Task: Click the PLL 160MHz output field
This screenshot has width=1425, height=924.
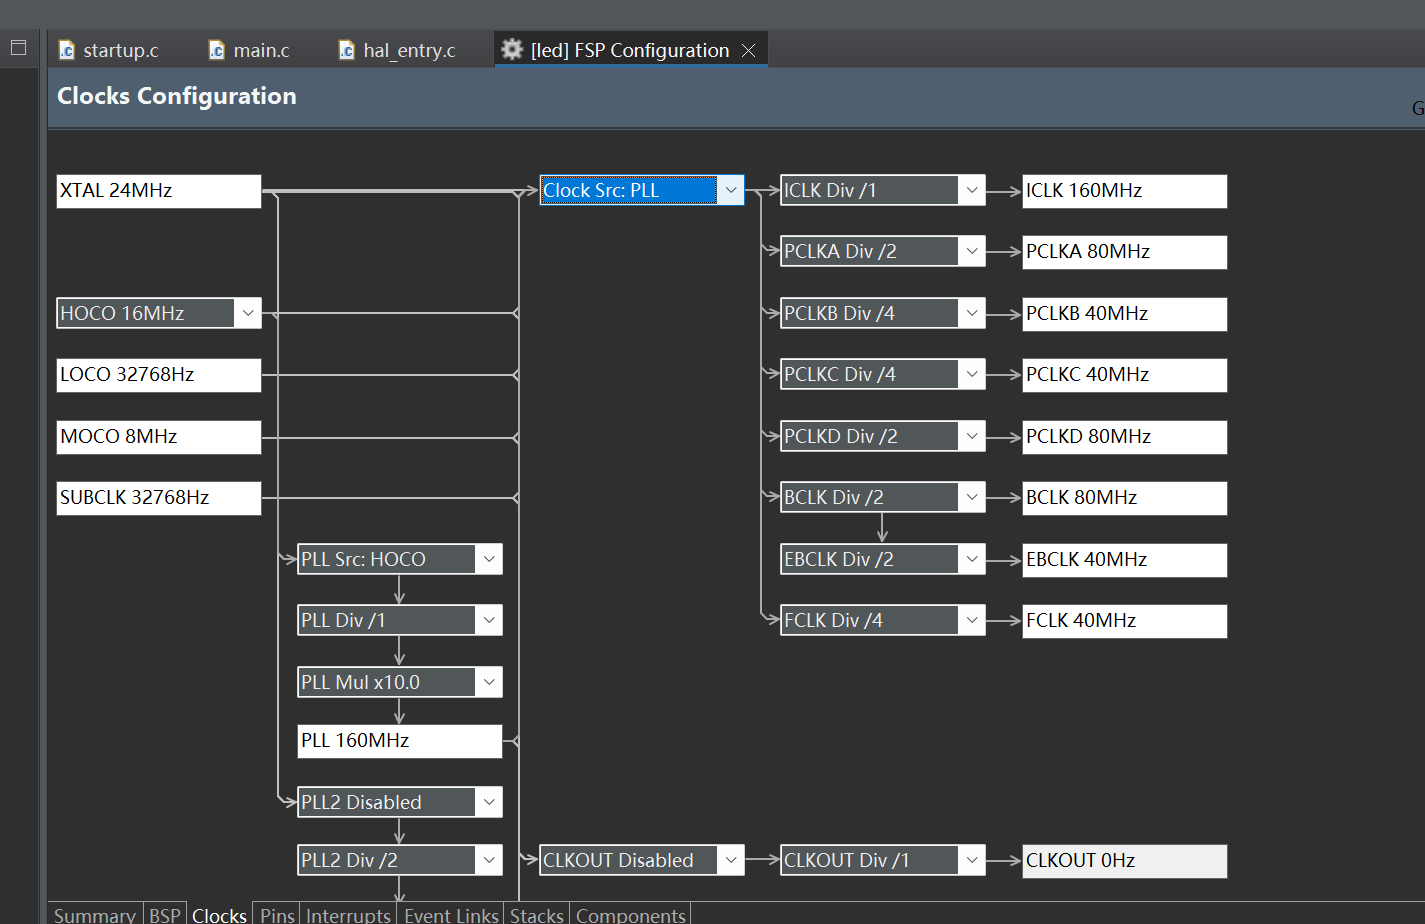Action: point(400,741)
